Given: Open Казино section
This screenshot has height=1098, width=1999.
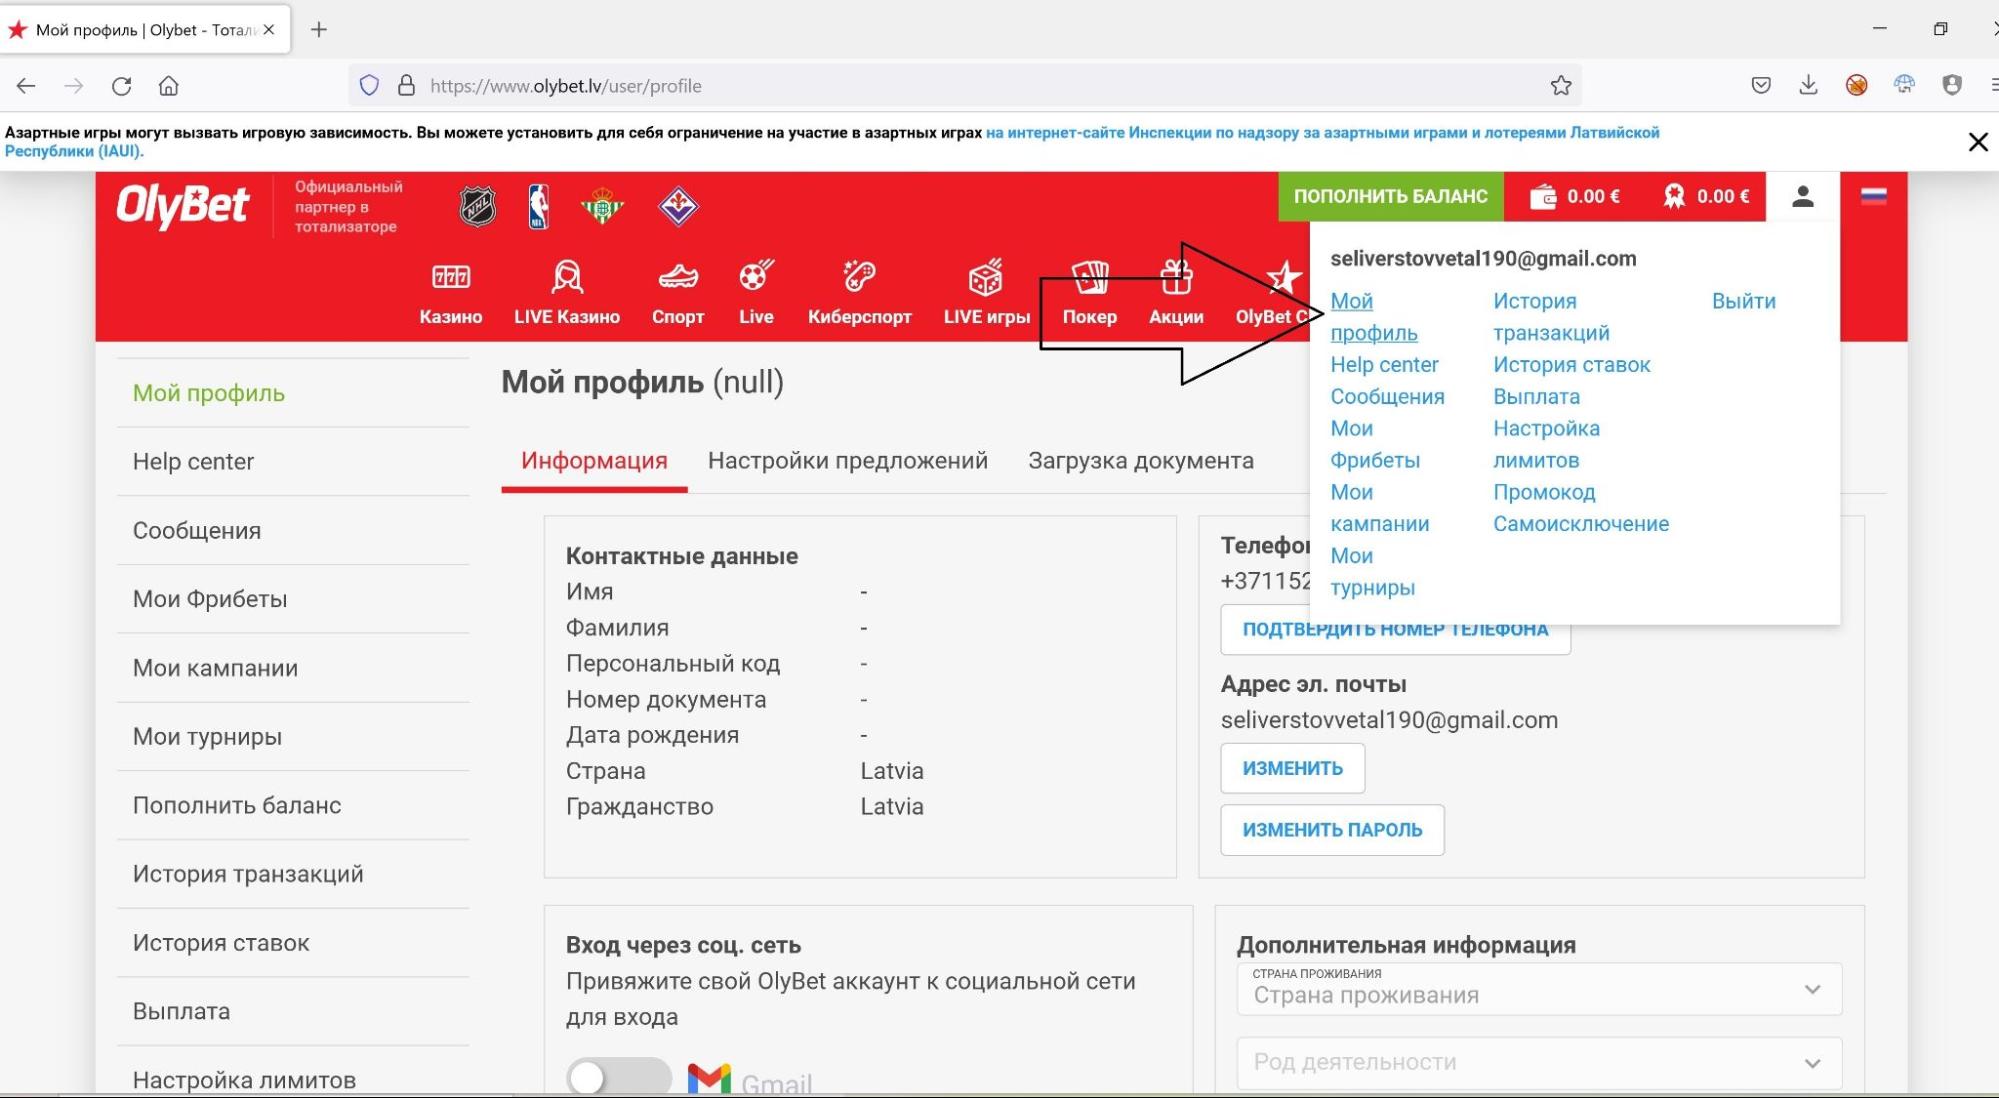Looking at the screenshot, I should [x=451, y=293].
